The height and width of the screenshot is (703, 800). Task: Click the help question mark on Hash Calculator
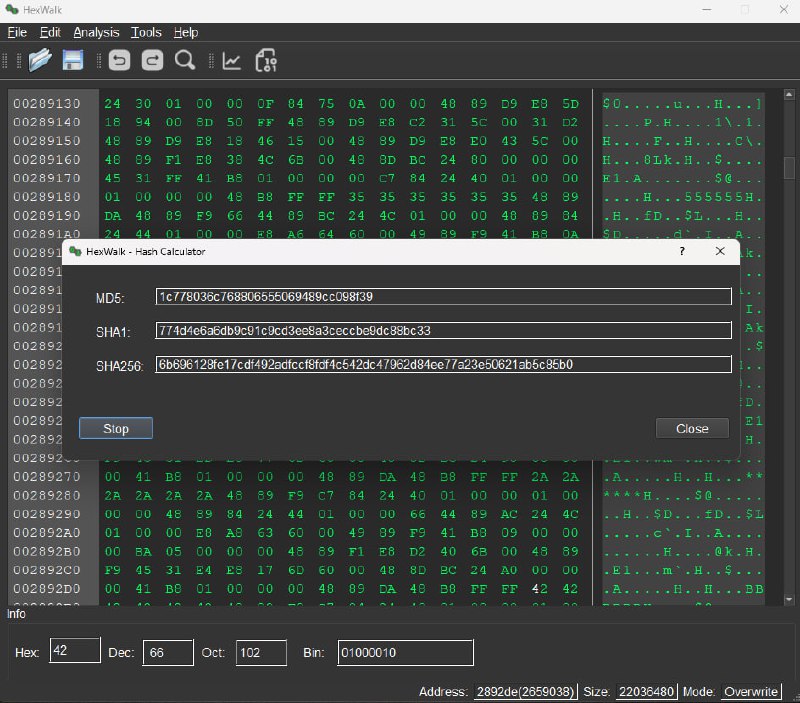tap(681, 253)
